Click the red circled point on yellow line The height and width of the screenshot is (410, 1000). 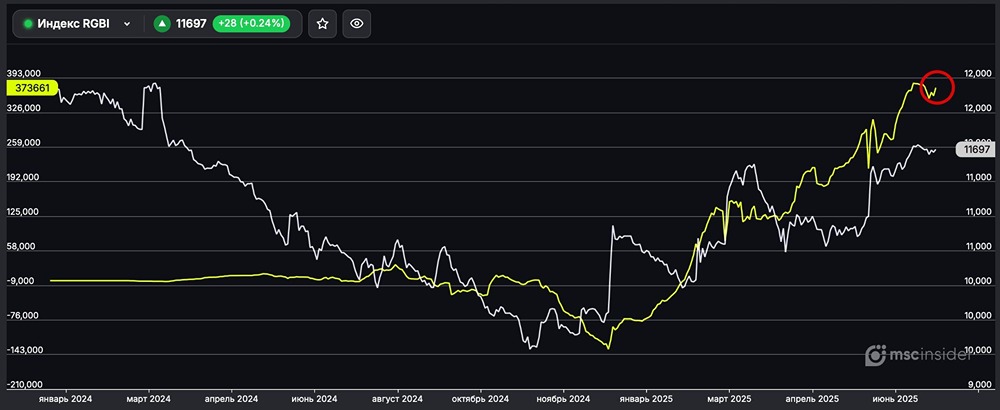coord(936,88)
